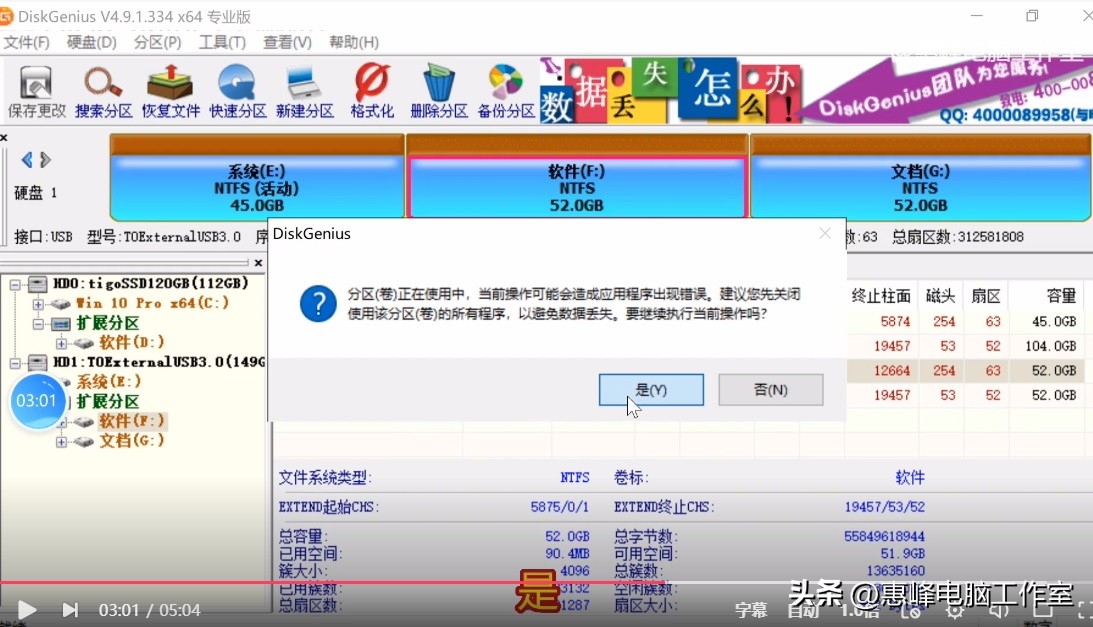The height and width of the screenshot is (627, 1093).
Task: Open 备份分区 (Backup Partition) tool
Action: tap(505, 90)
